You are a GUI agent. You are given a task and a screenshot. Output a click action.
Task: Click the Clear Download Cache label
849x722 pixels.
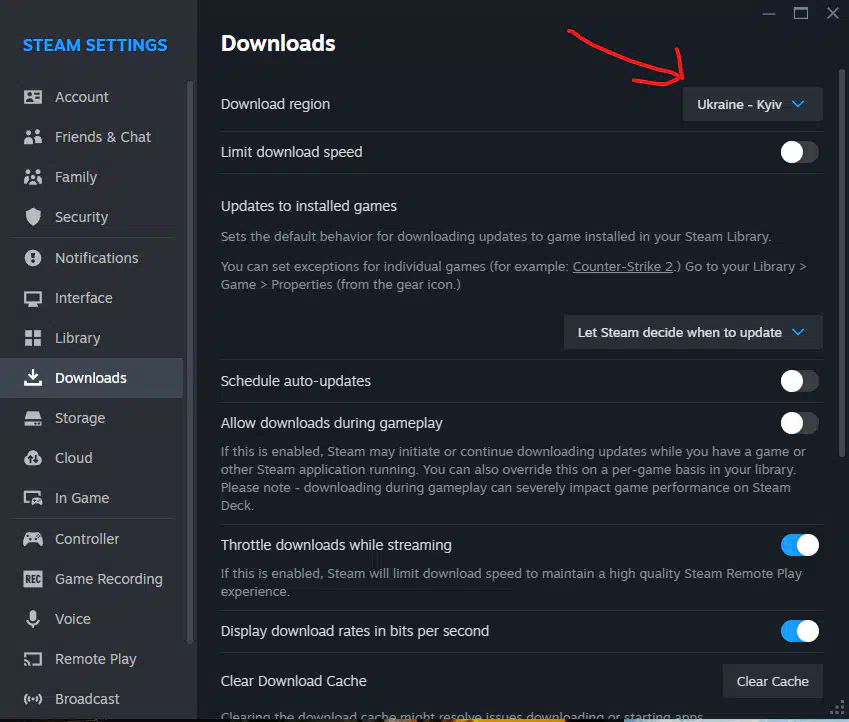(x=293, y=681)
